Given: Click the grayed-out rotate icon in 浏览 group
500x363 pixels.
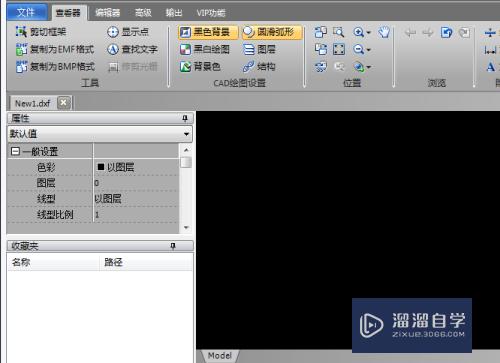Looking at the screenshot, I should pyautogui.click(x=464, y=32).
